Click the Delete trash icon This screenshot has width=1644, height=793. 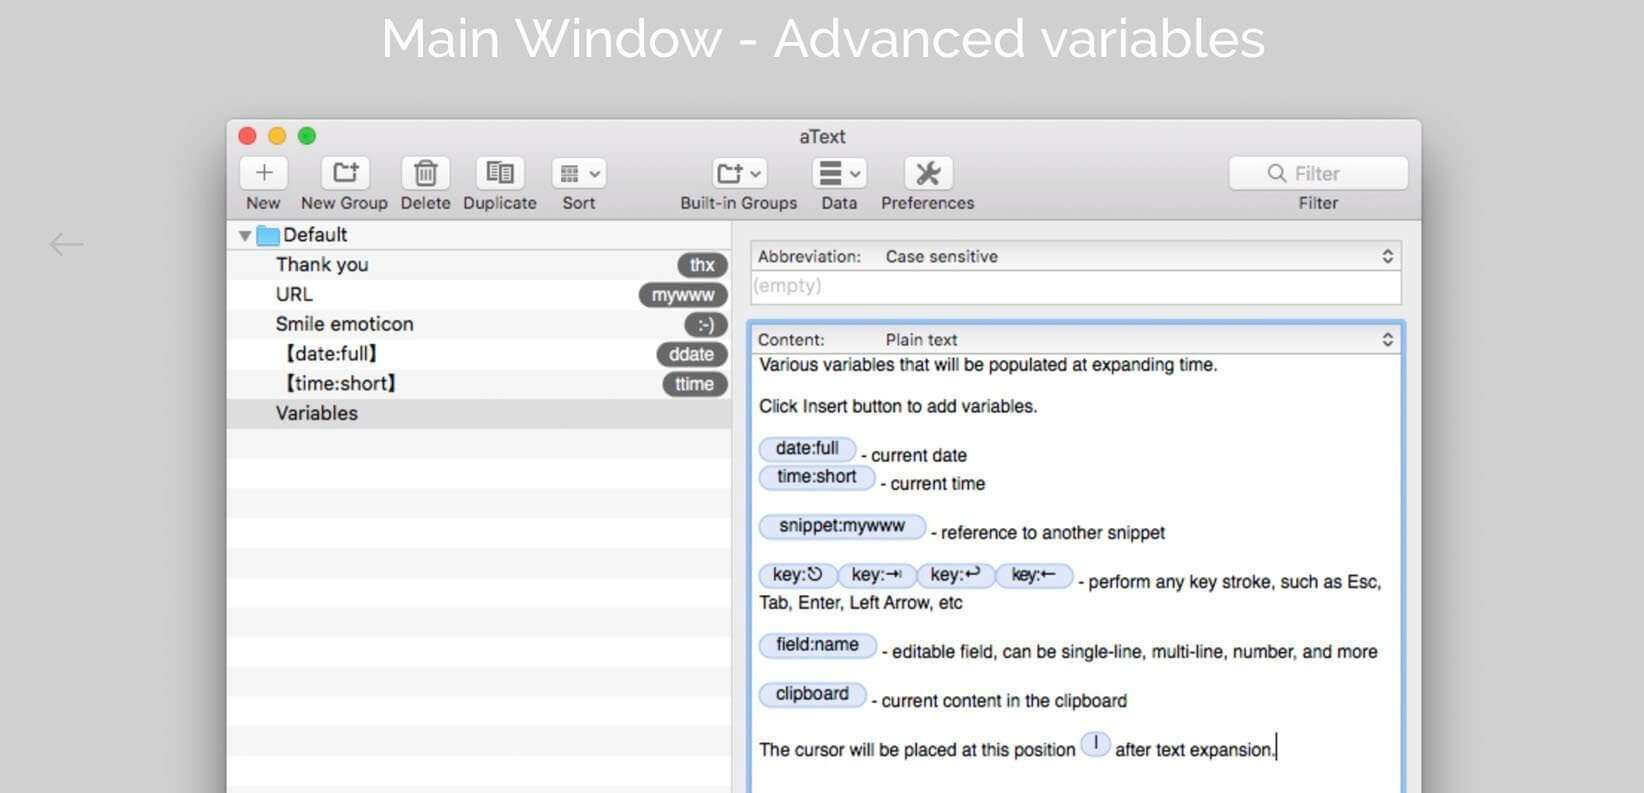425,173
